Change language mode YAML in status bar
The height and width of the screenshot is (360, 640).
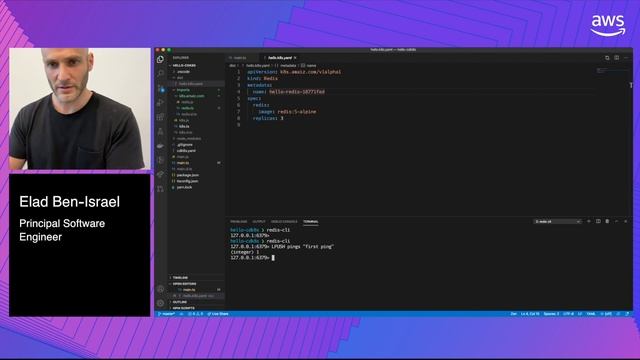click(x=591, y=314)
